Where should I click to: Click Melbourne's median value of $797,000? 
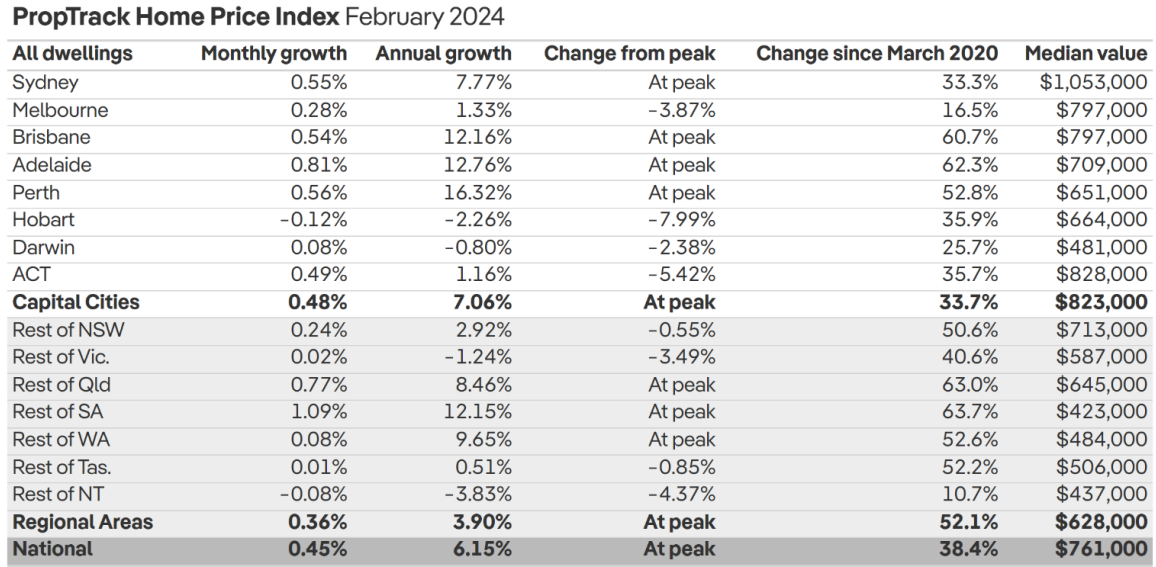pyautogui.click(x=1101, y=110)
